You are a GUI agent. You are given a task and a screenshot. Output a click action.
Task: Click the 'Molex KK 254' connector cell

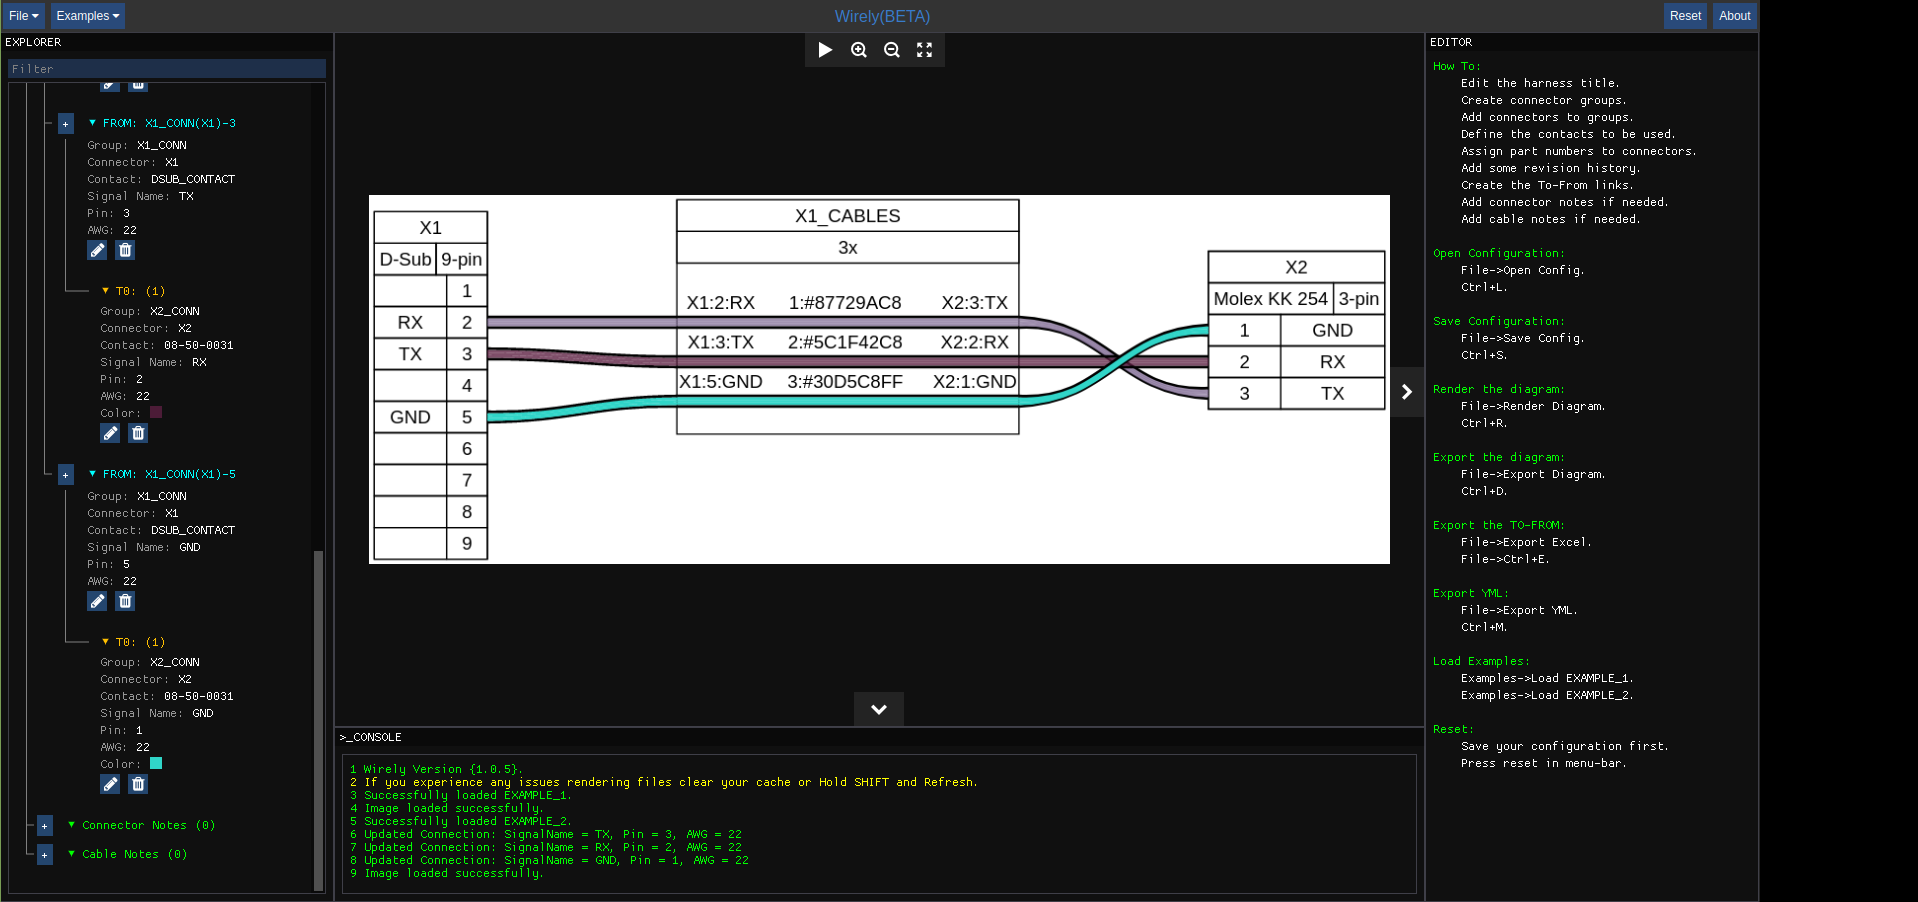tap(1270, 299)
